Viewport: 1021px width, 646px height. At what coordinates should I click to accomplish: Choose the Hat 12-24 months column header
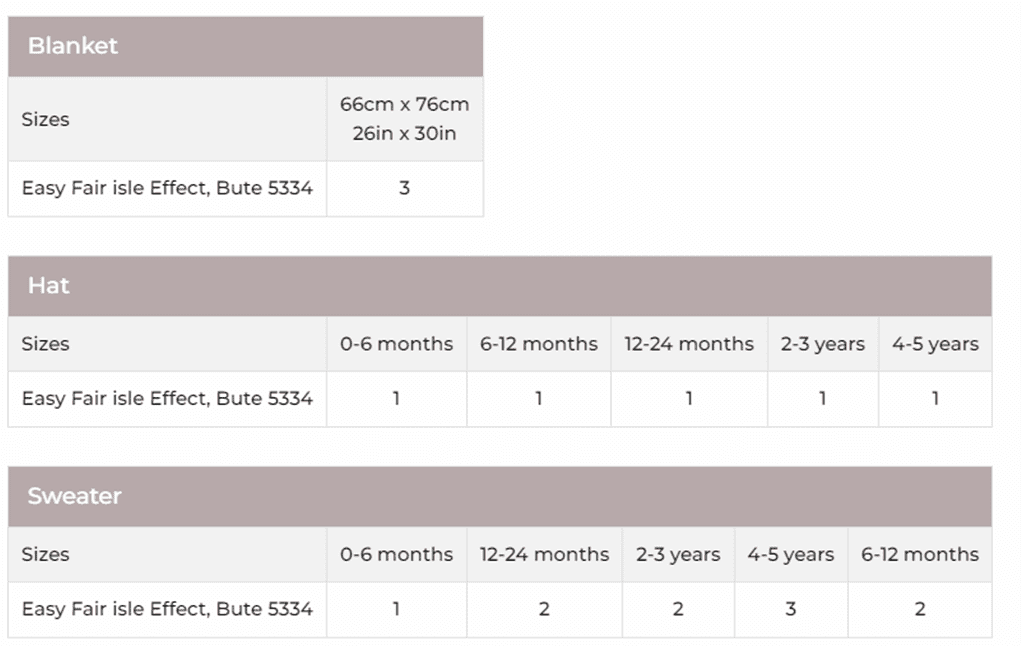pos(689,344)
